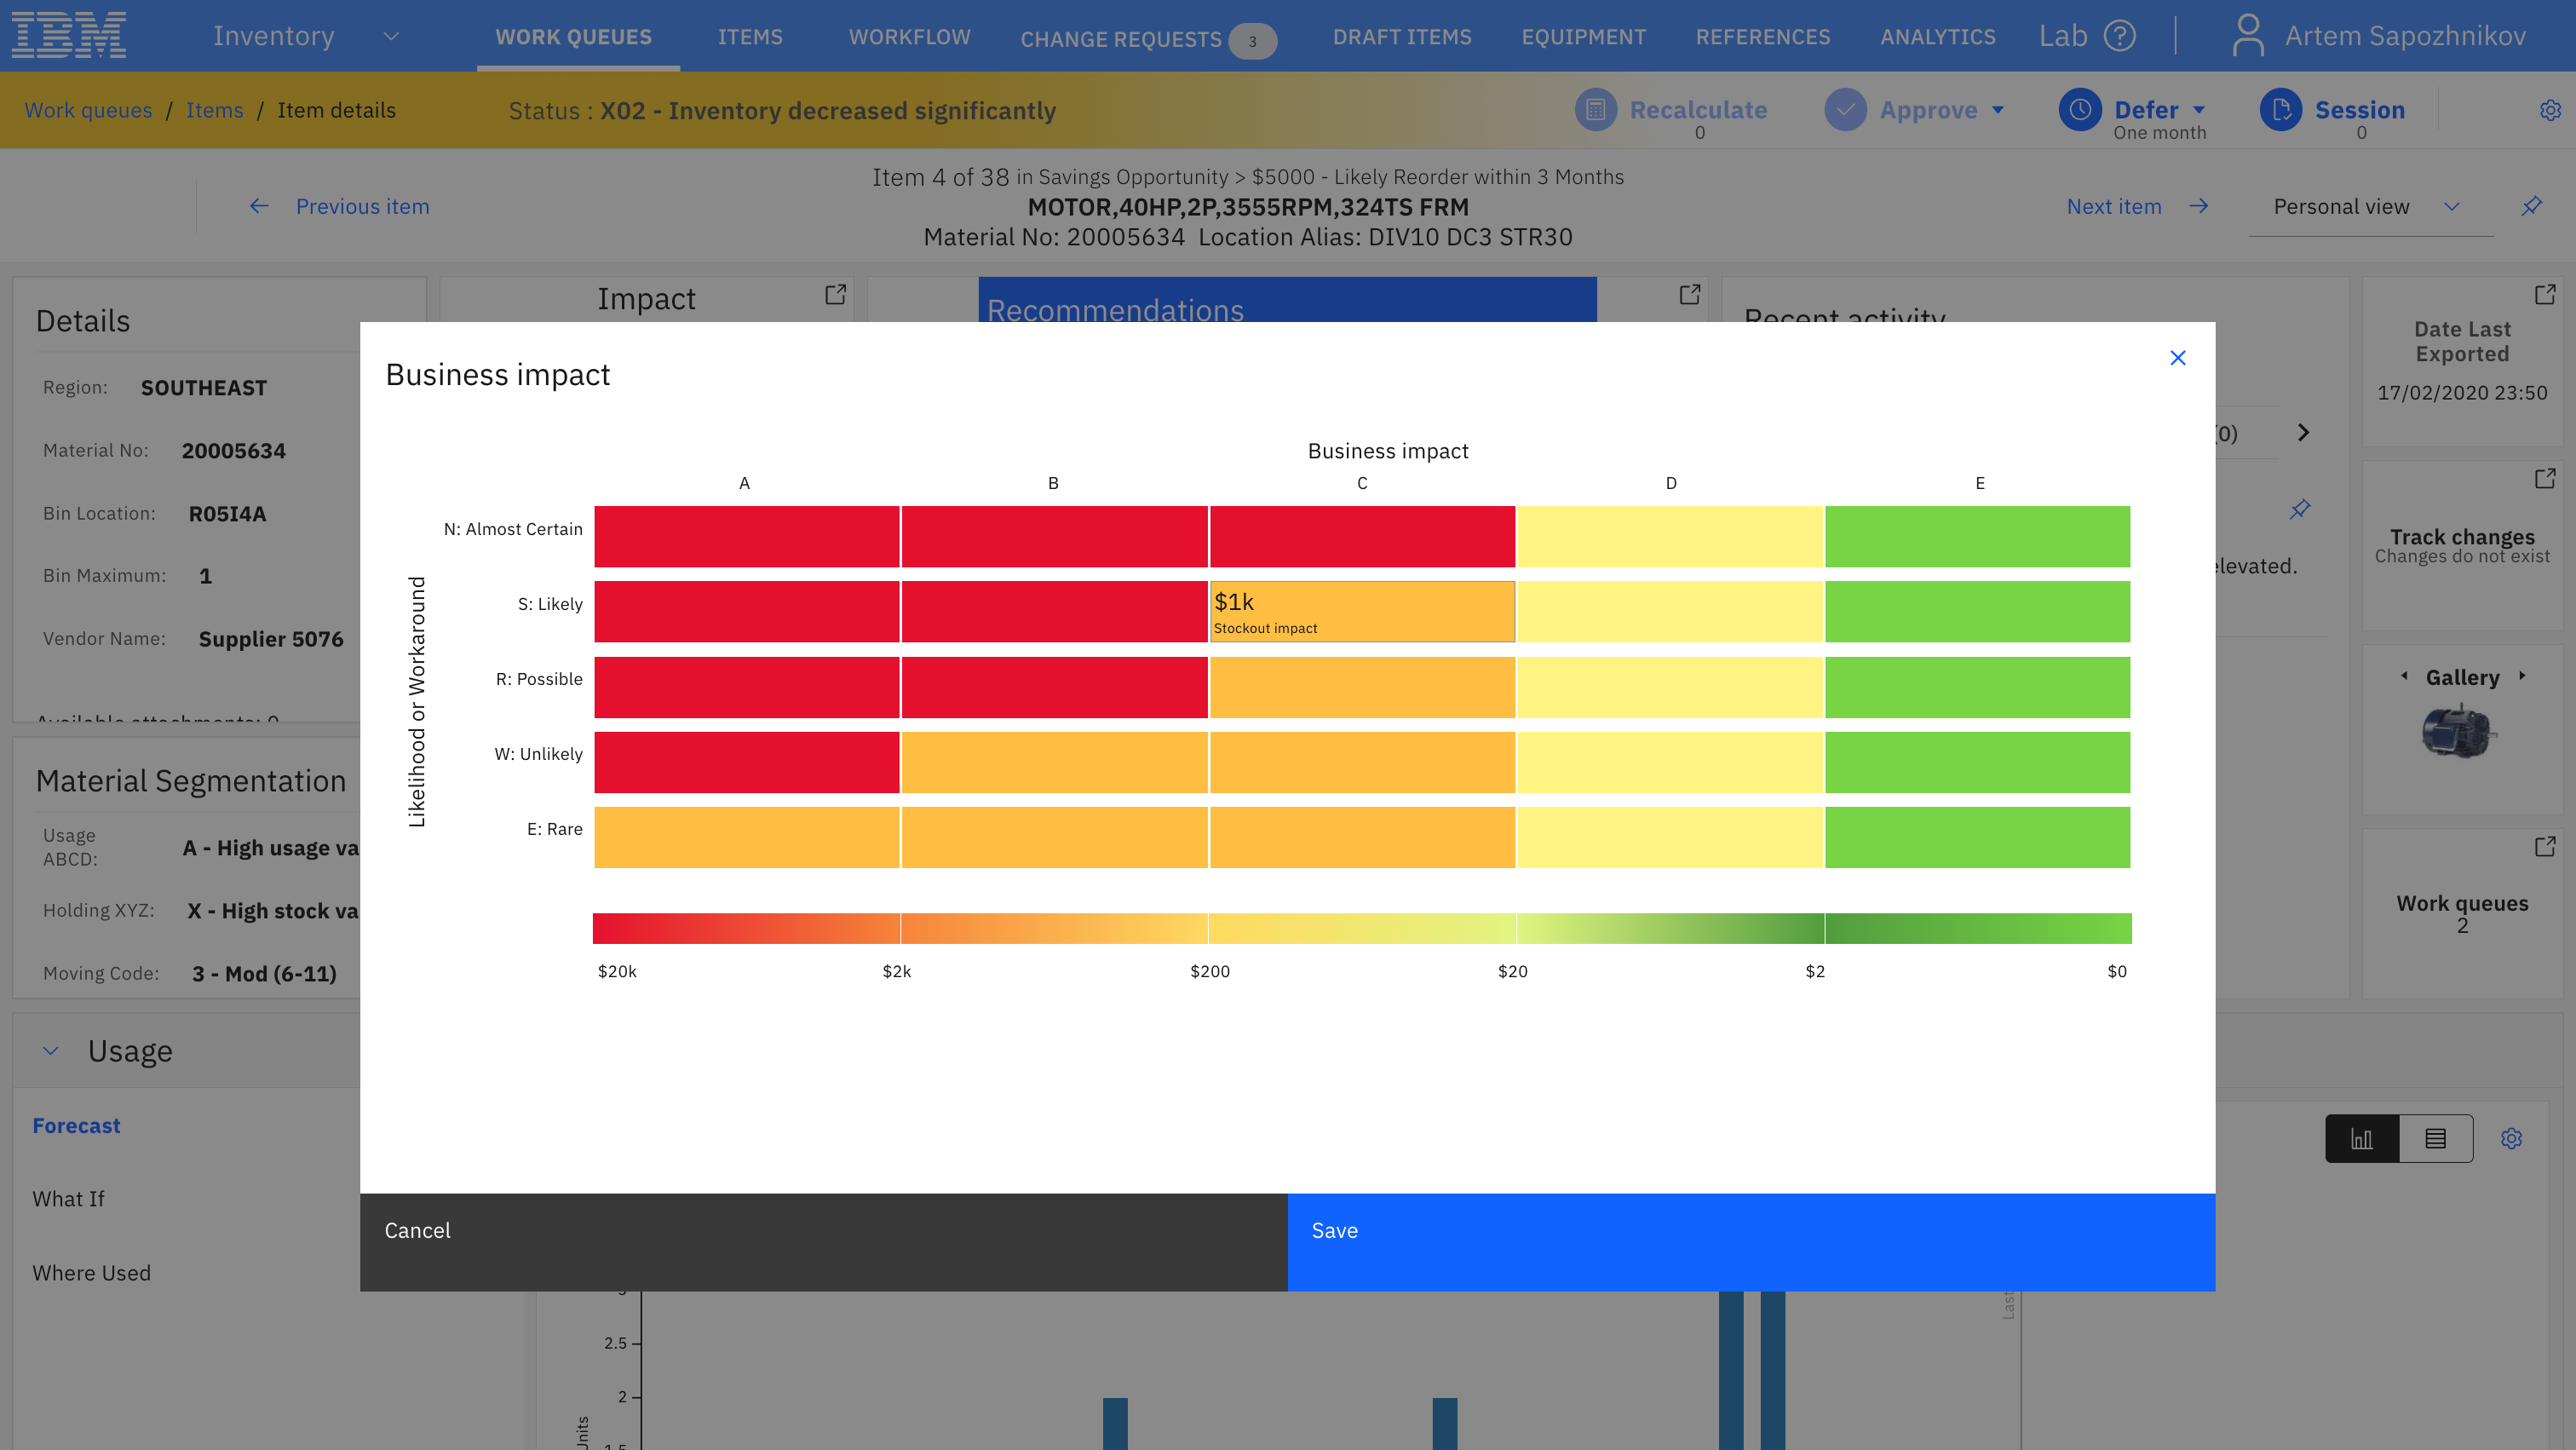
Task: Pop out the Recommendations panel
Action: [1689, 295]
